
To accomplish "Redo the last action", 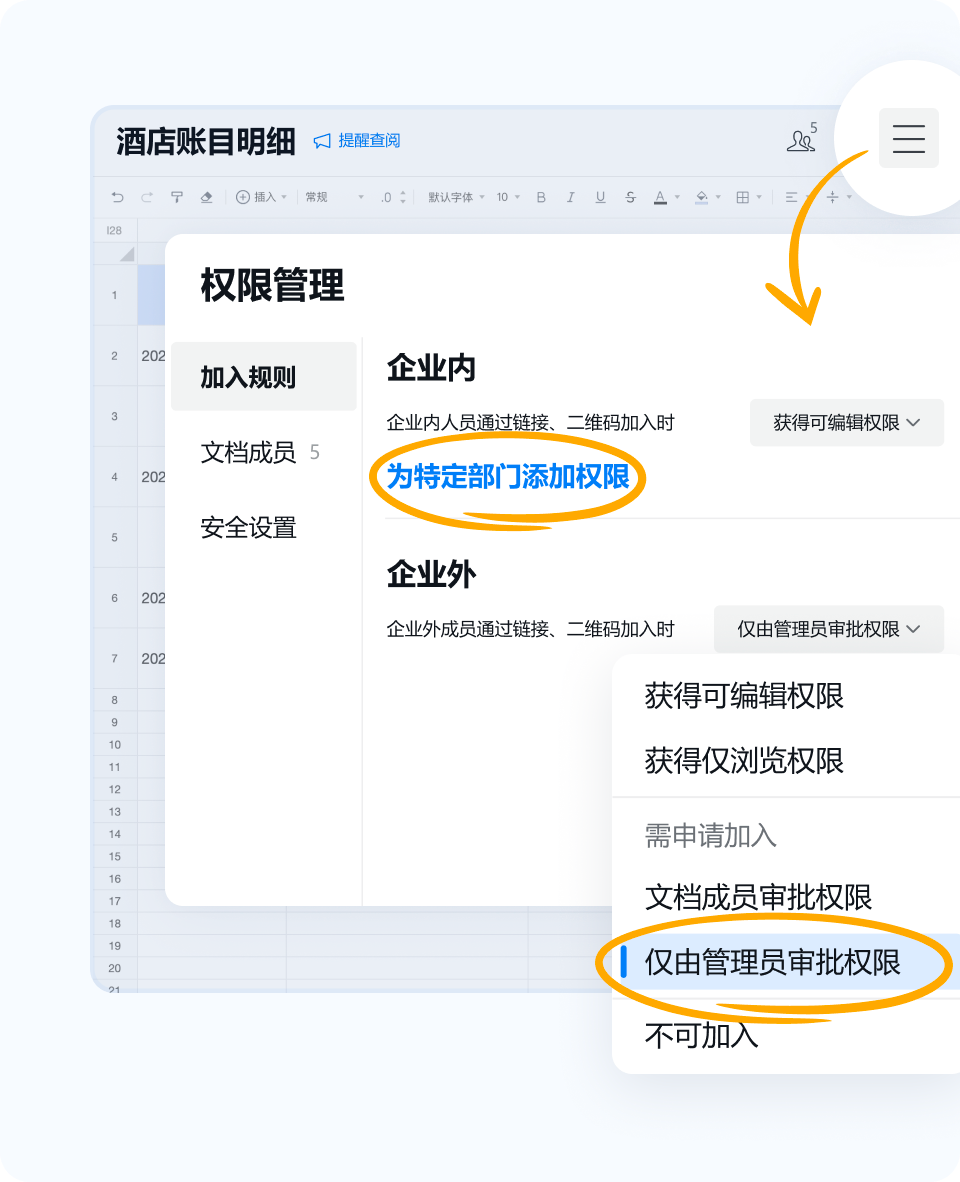I will (x=148, y=197).
